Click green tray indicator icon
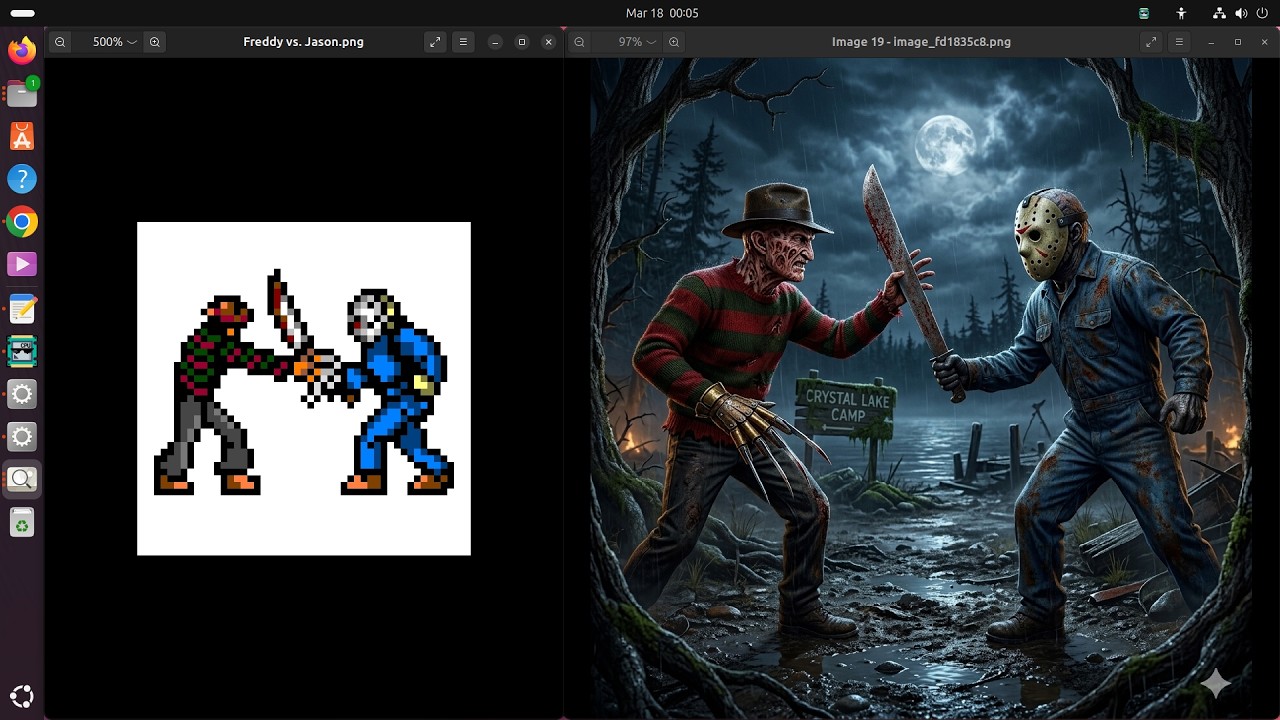Viewport: 1280px width, 720px height. coord(1144,13)
